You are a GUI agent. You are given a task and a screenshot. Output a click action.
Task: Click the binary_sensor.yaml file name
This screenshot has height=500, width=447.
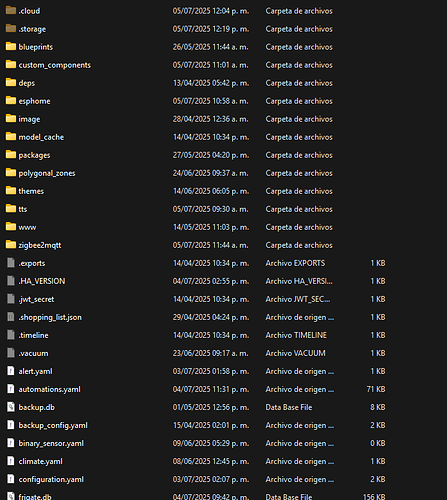tap(51, 443)
